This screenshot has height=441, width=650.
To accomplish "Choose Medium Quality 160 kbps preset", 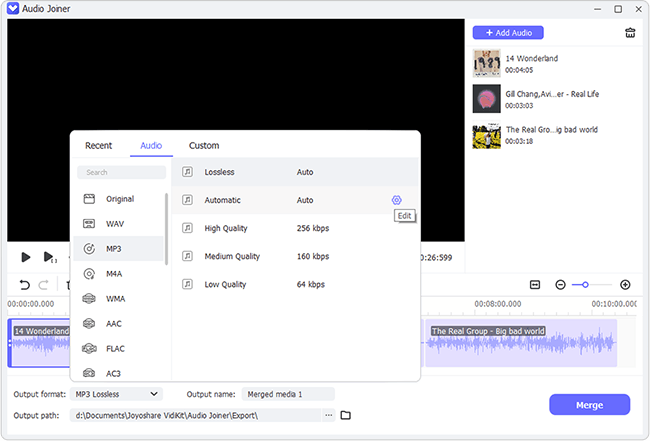I will [296, 257].
